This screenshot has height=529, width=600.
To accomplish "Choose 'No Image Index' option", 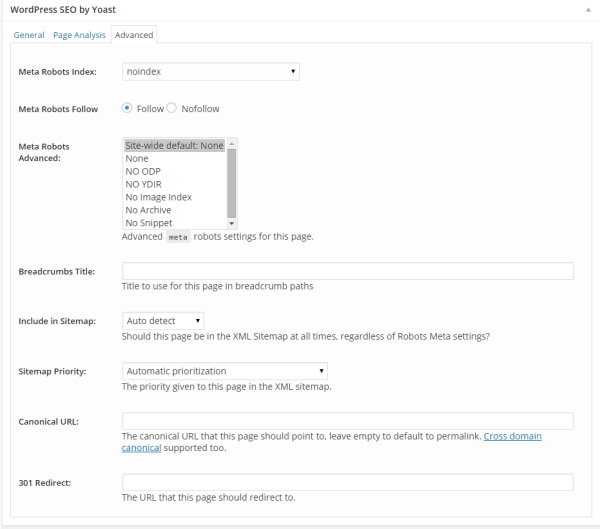I will (174, 197).
